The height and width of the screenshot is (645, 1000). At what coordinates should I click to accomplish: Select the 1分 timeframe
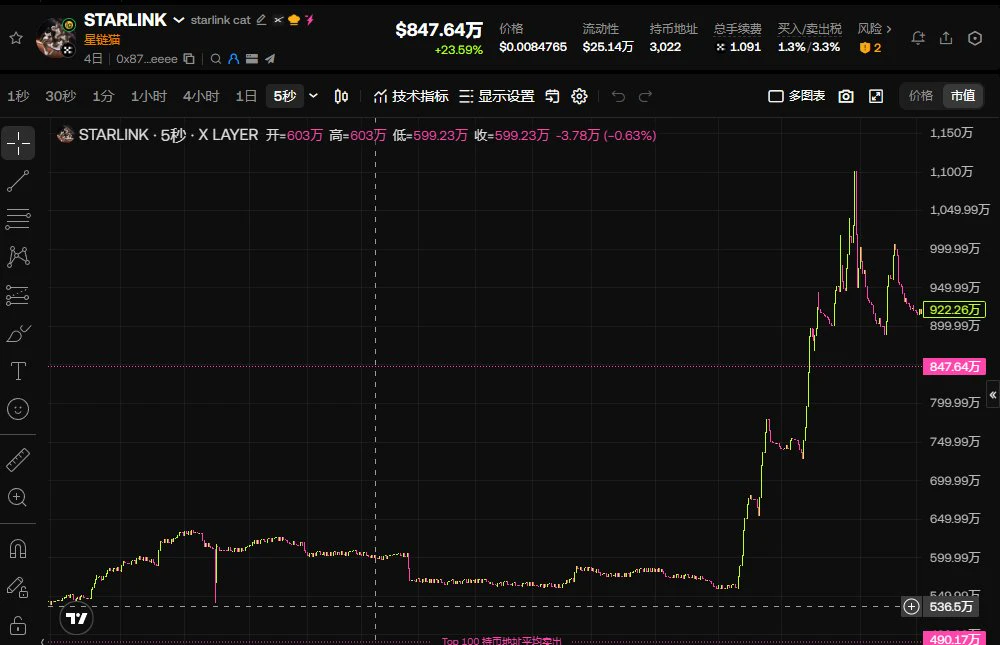[103, 96]
